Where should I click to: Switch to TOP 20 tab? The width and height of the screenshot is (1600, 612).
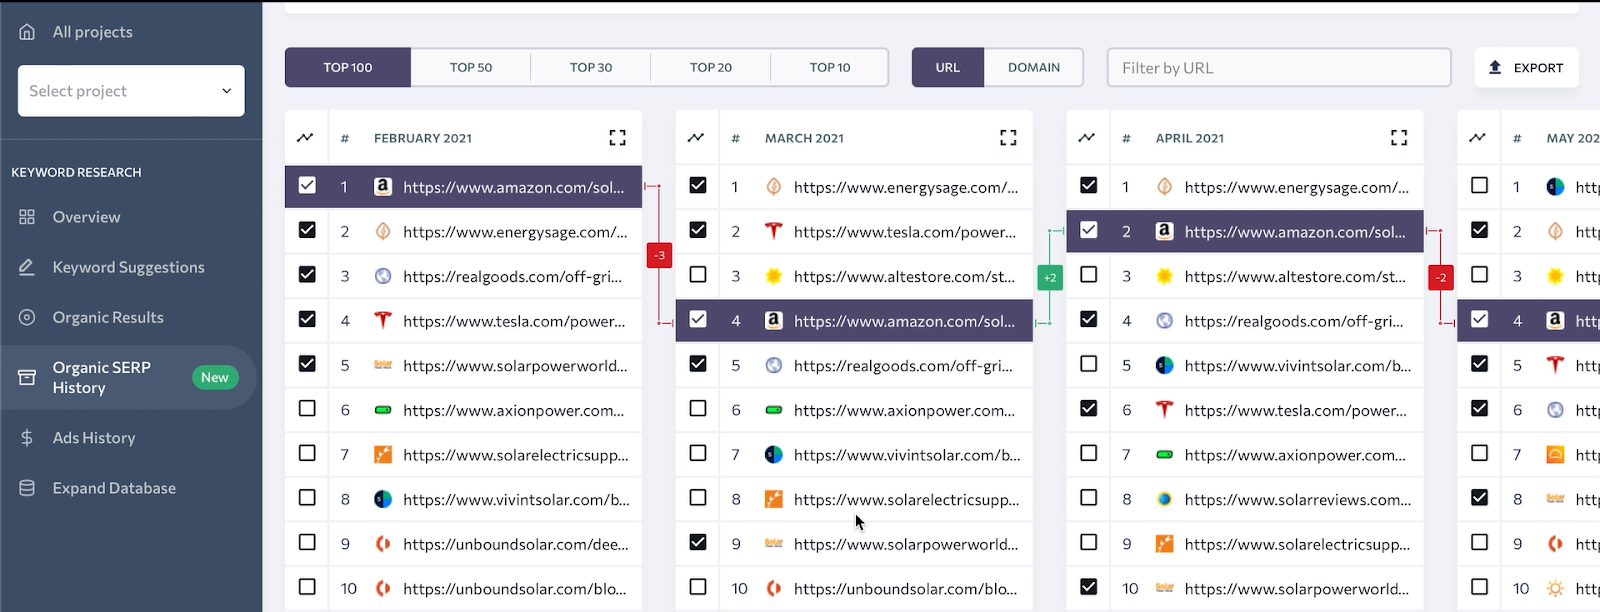pos(710,67)
